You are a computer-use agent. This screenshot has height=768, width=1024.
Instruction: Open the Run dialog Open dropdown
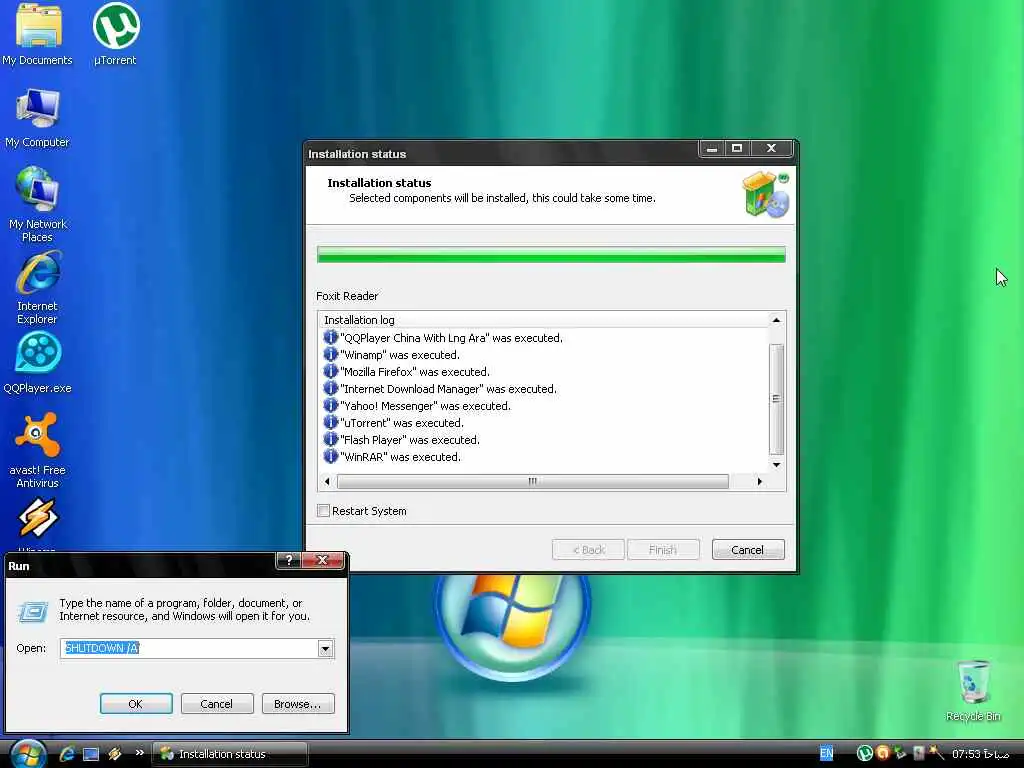pyautogui.click(x=325, y=648)
